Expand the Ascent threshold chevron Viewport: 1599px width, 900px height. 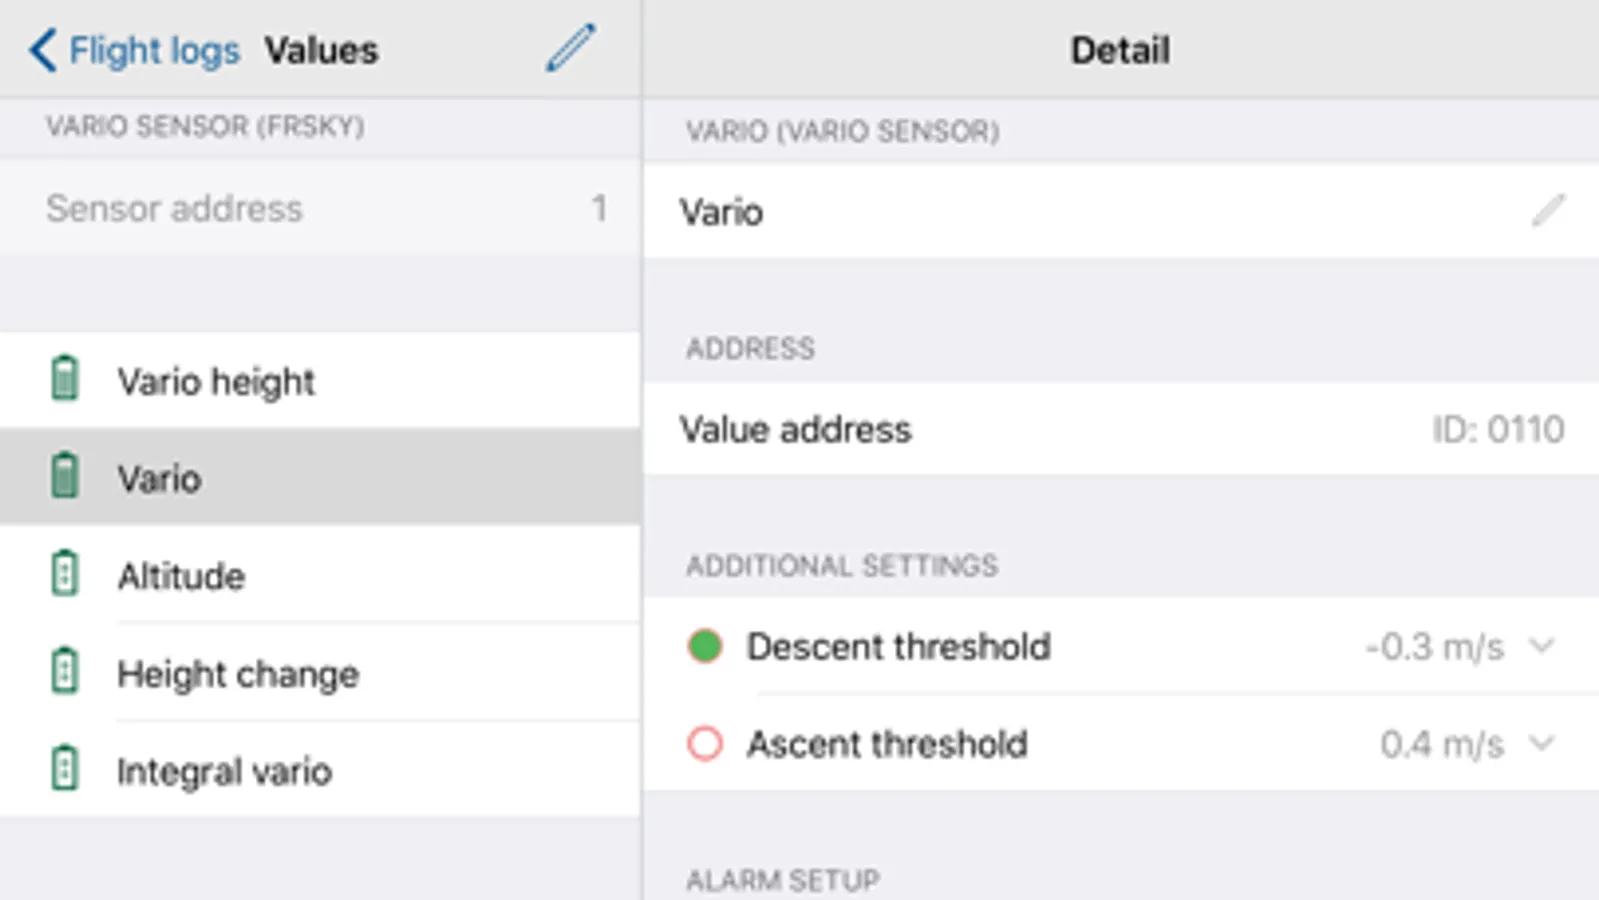pos(1542,744)
